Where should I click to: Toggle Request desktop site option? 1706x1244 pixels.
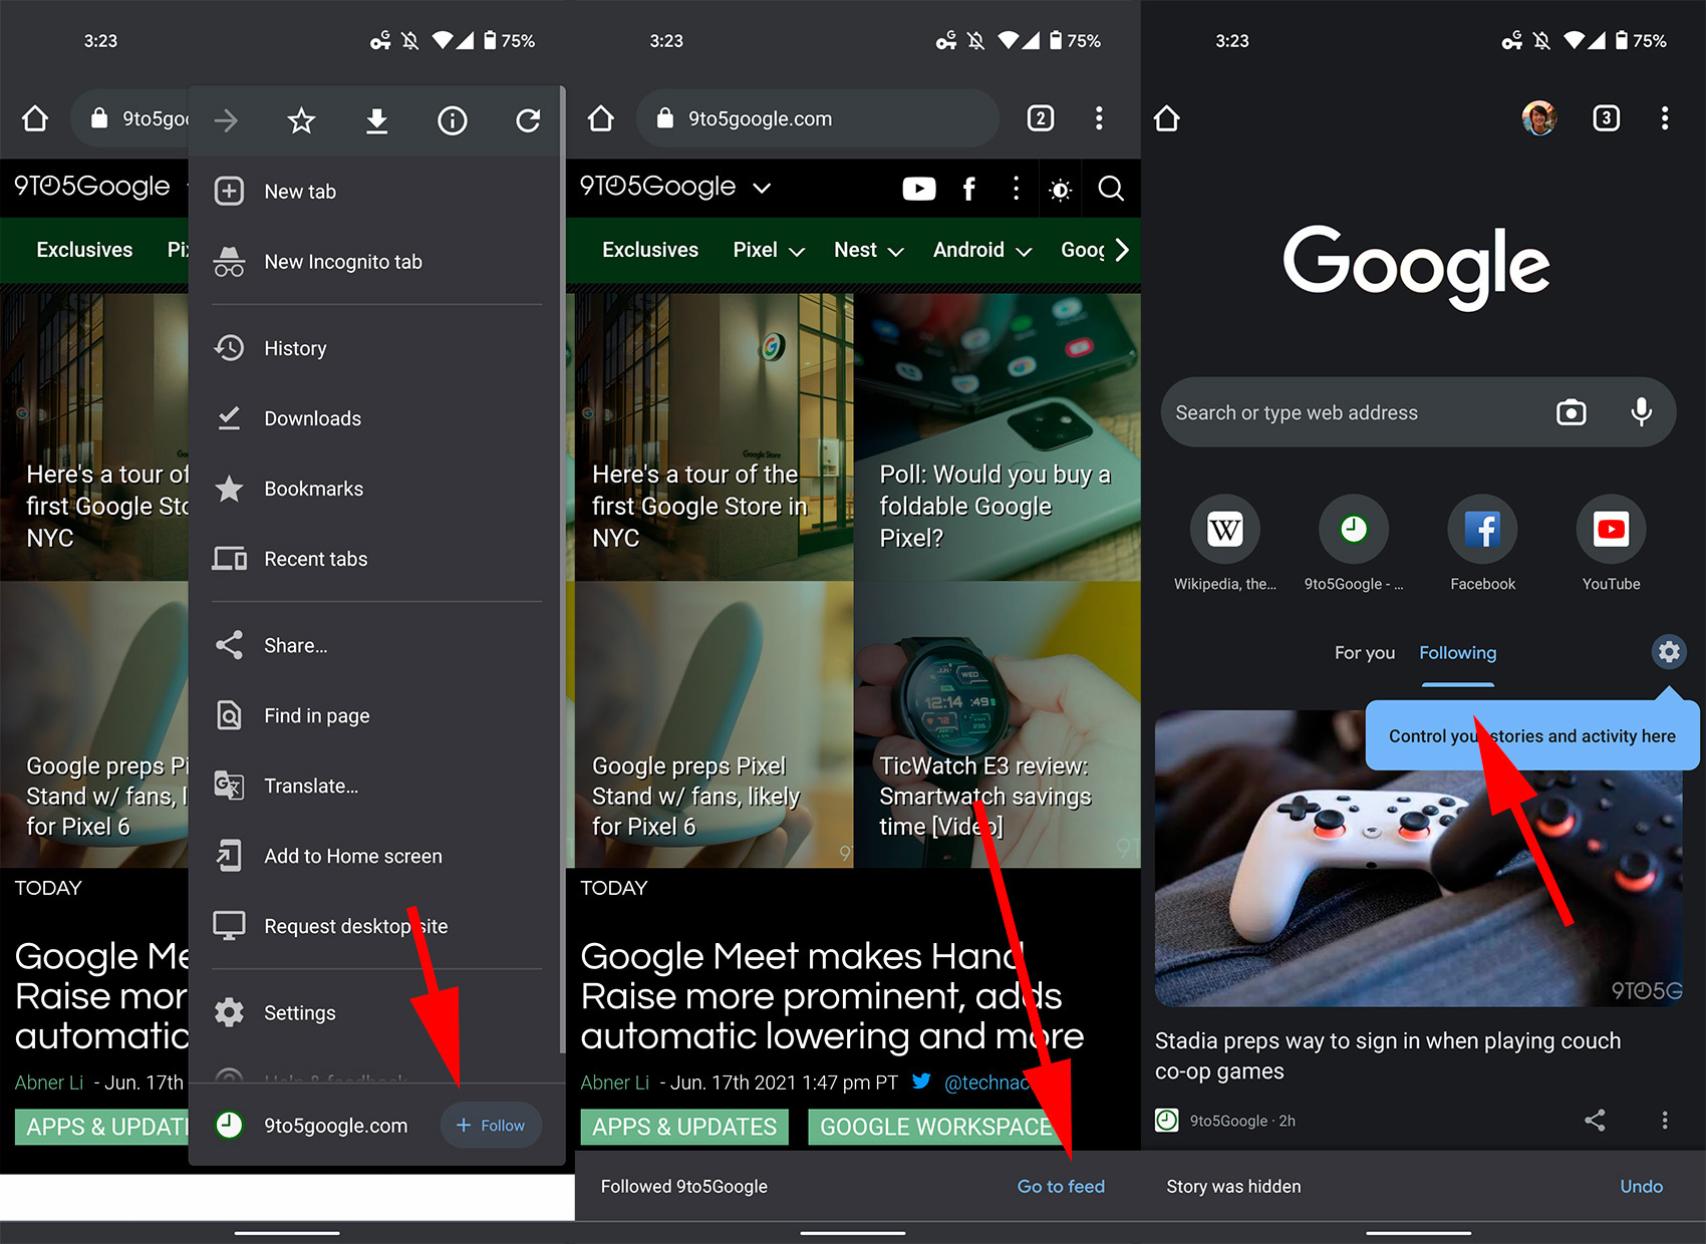coord(377,926)
